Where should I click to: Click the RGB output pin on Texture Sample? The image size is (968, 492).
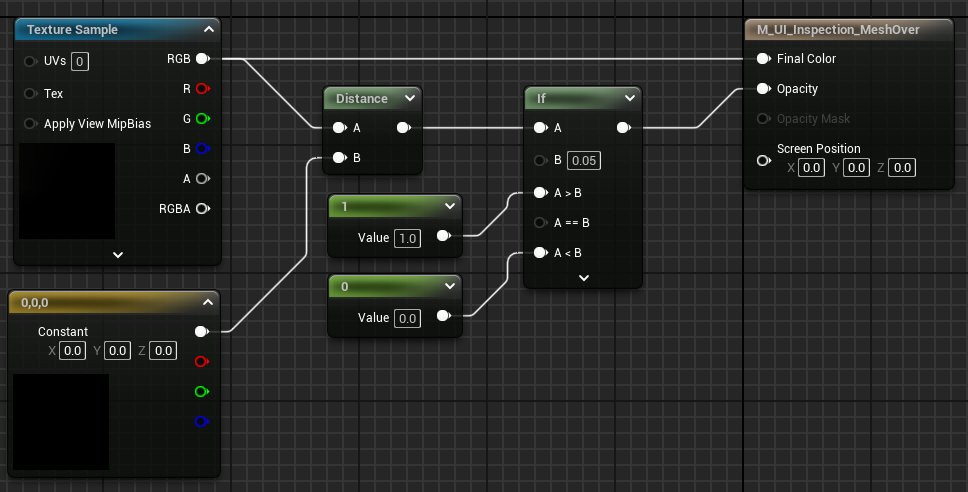coord(203,59)
